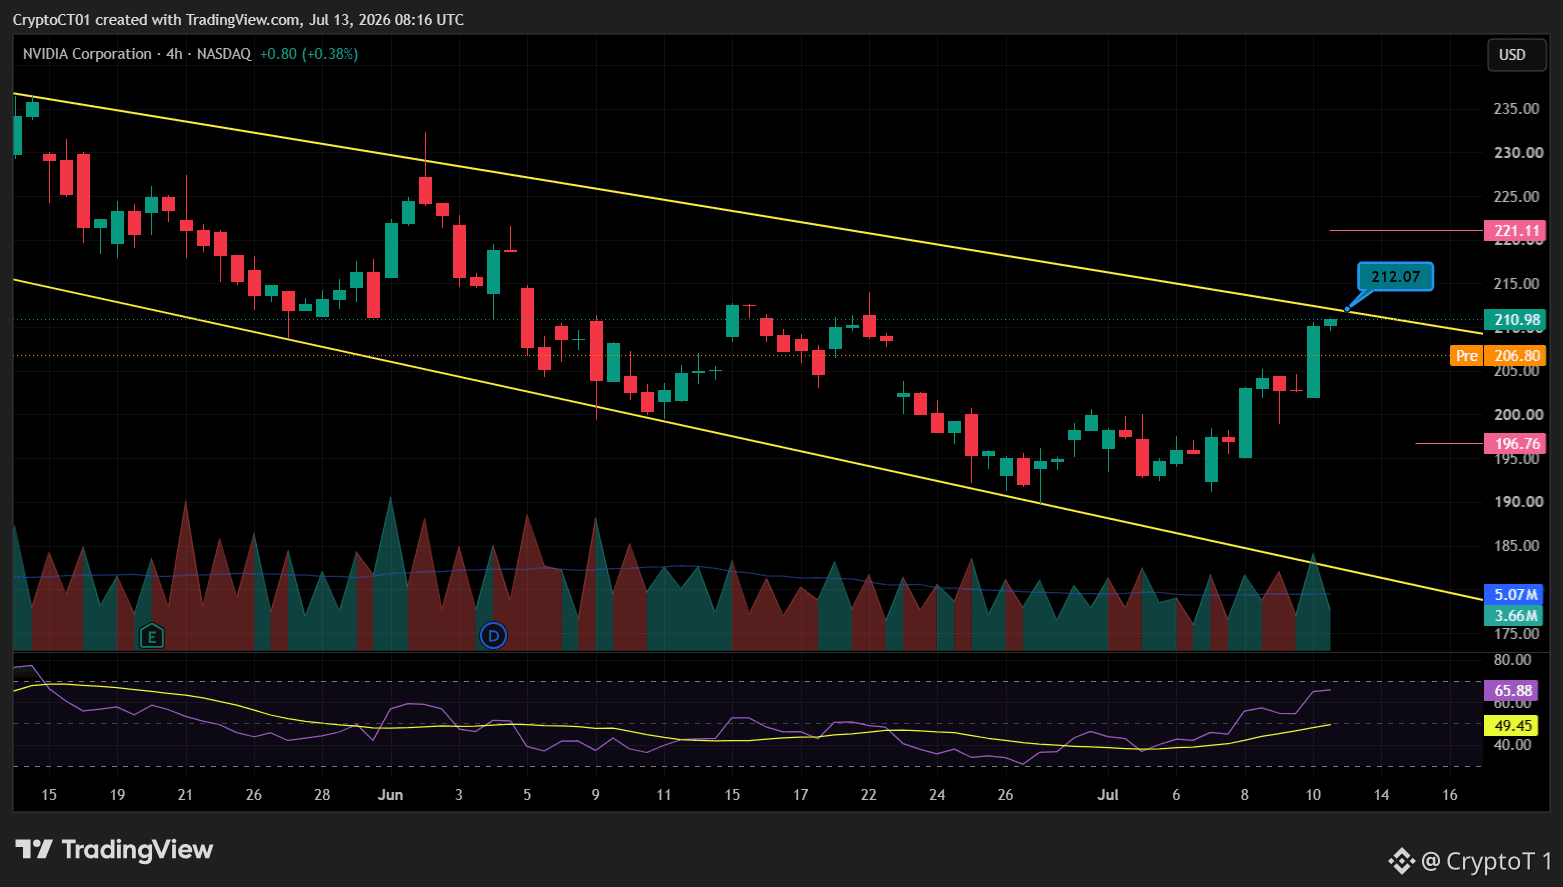This screenshot has width=1563, height=887.
Task: Click the 11 date label on time axis
Action: click(x=664, y=795)
